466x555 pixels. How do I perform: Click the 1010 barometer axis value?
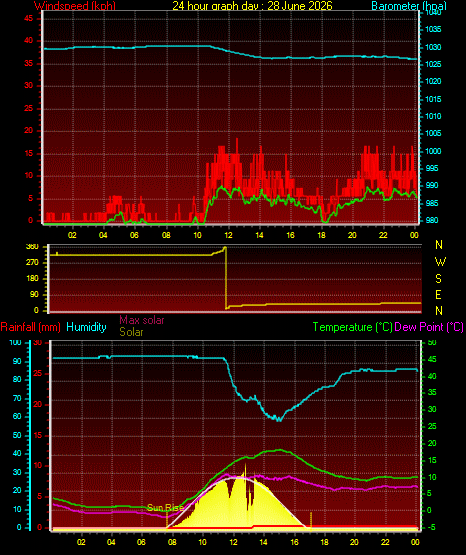433,116
